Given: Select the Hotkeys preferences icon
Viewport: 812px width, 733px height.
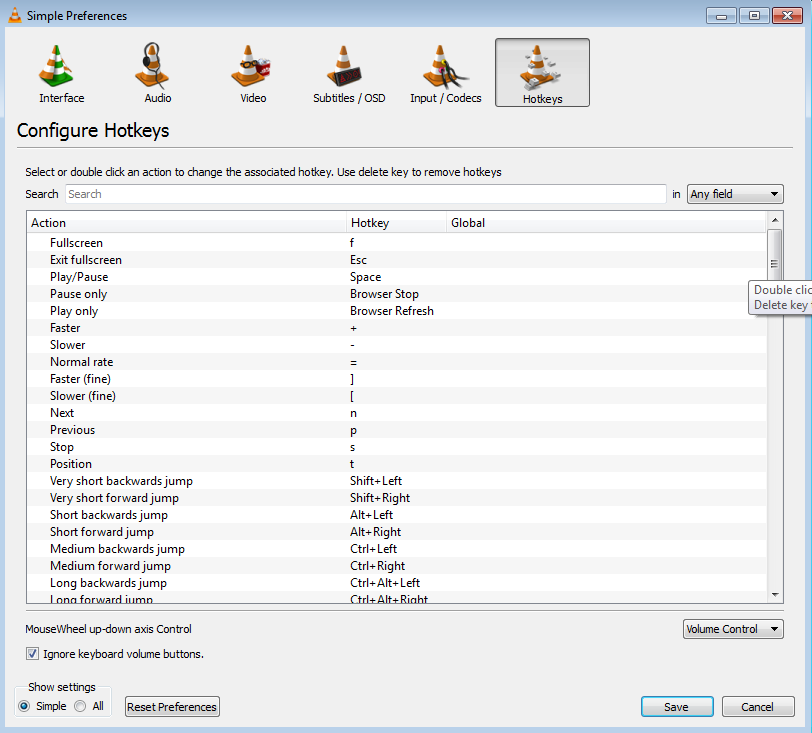Looking at the screenshot, I should click(542, 73).
